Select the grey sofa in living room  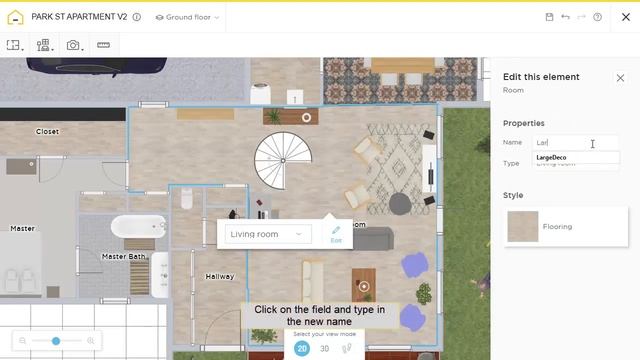(373, 238)
